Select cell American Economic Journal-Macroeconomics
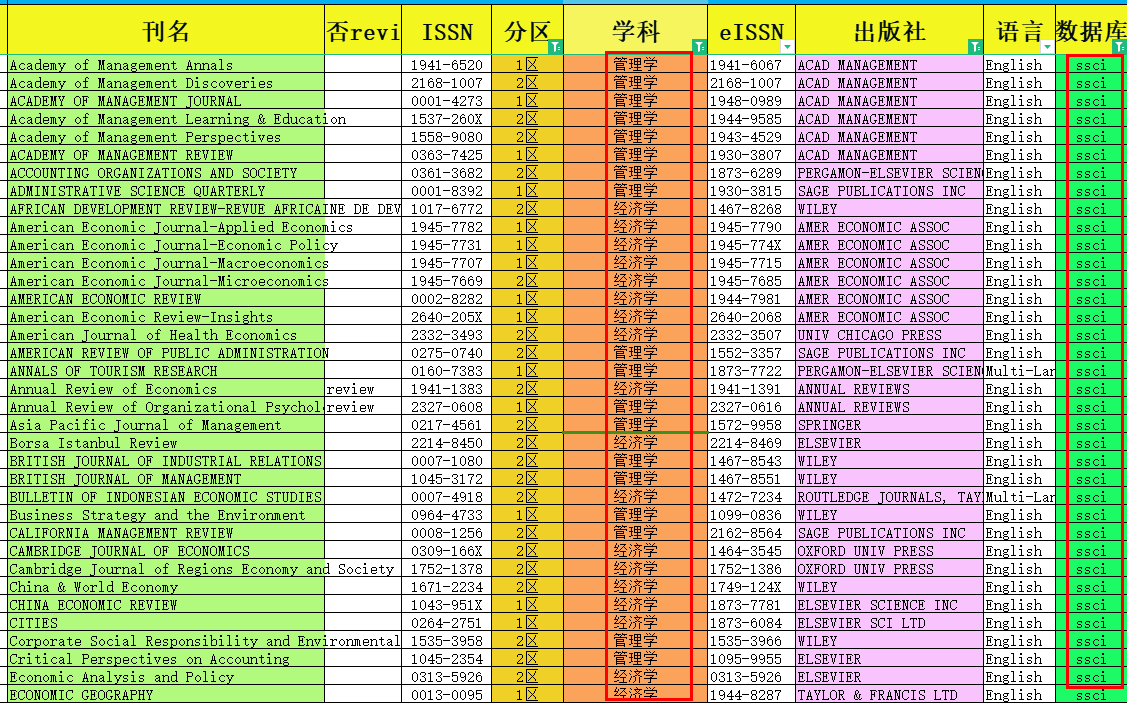This screenshot has width=1127, height=703. click(x=166, y=263)
